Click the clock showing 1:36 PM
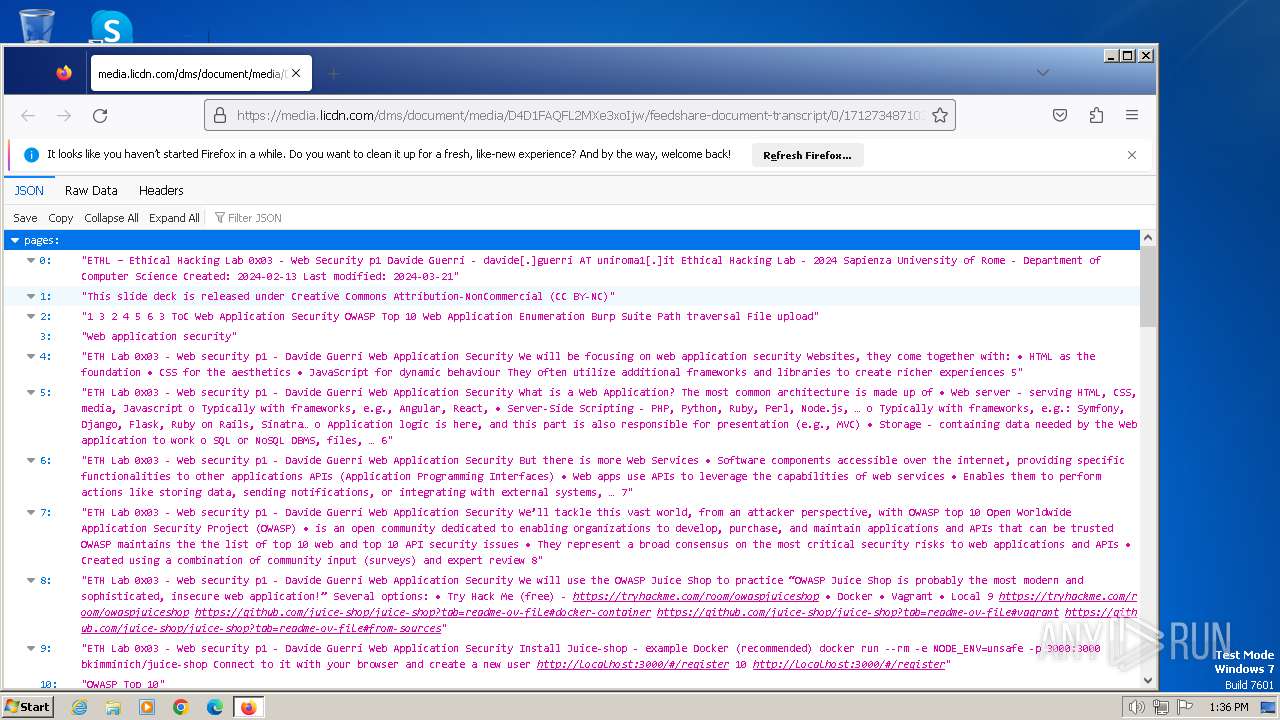 tap(1228, 707)
